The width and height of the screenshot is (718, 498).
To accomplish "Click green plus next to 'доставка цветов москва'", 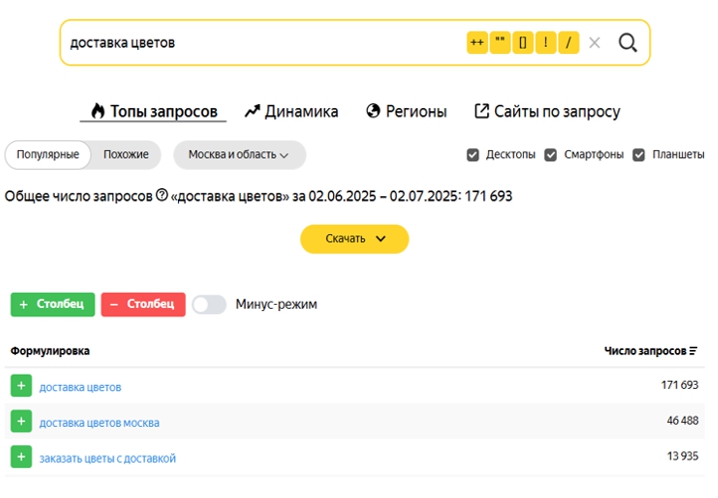I will pos(21,422).
